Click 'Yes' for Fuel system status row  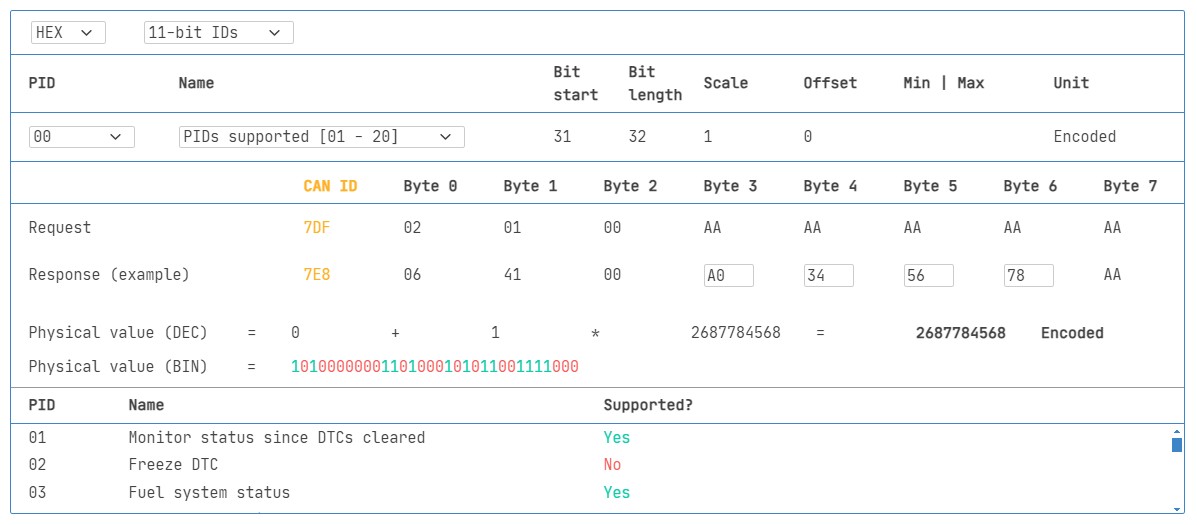click(x=617, y=493)
